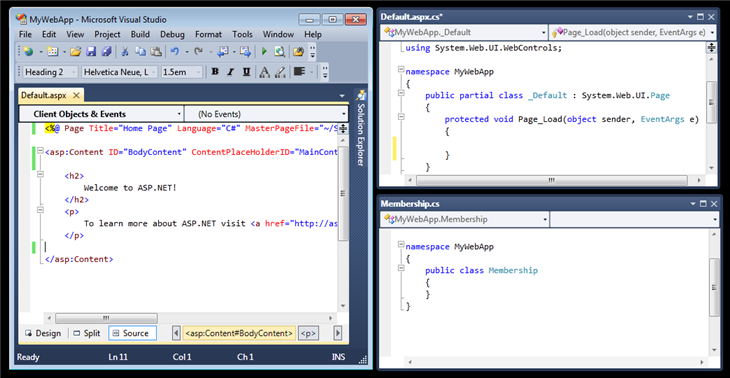Open the file with the folder icon

75,52
